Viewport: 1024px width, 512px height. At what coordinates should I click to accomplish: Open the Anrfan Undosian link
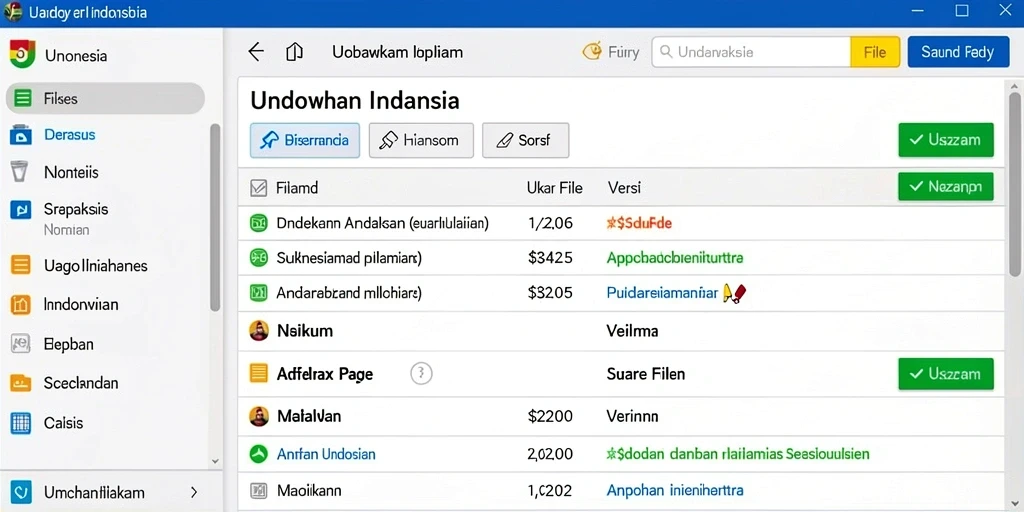tap(326, 454)
